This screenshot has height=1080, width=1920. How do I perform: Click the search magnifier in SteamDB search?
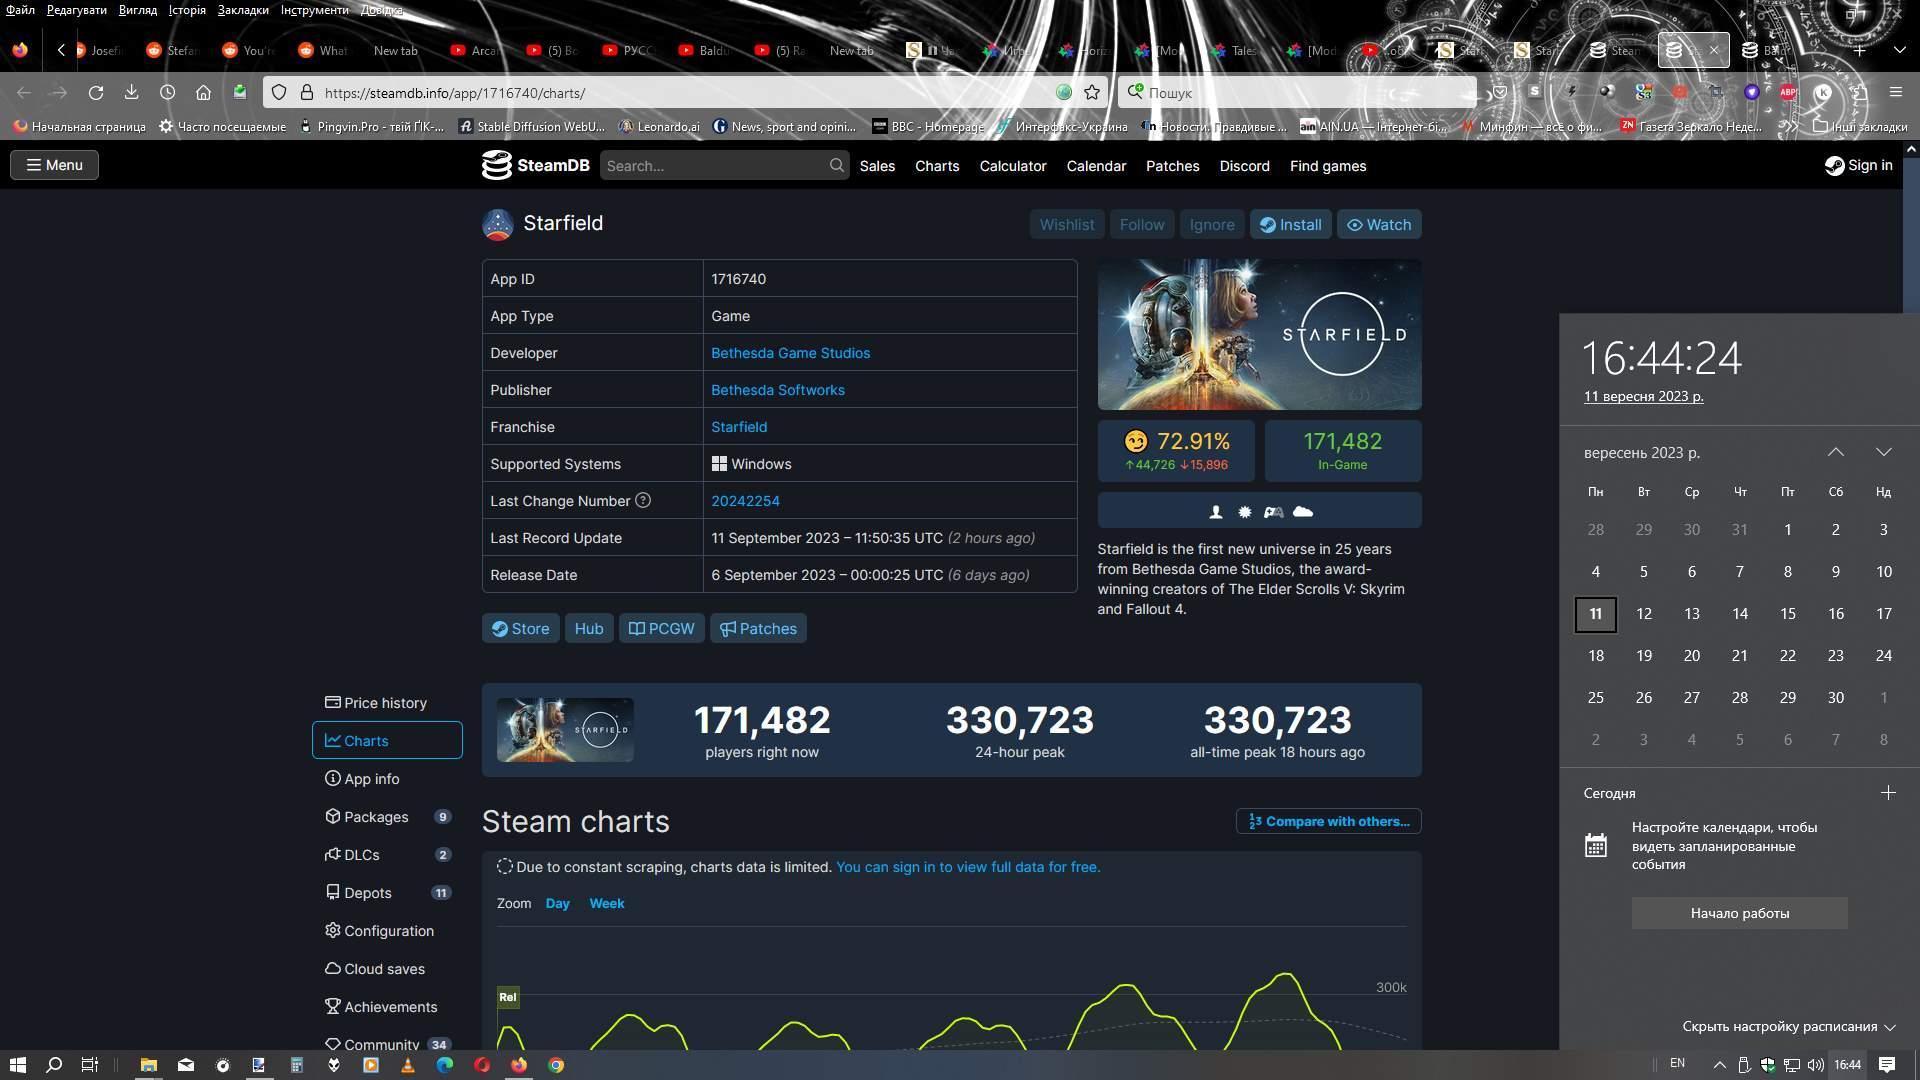(836, 165)
